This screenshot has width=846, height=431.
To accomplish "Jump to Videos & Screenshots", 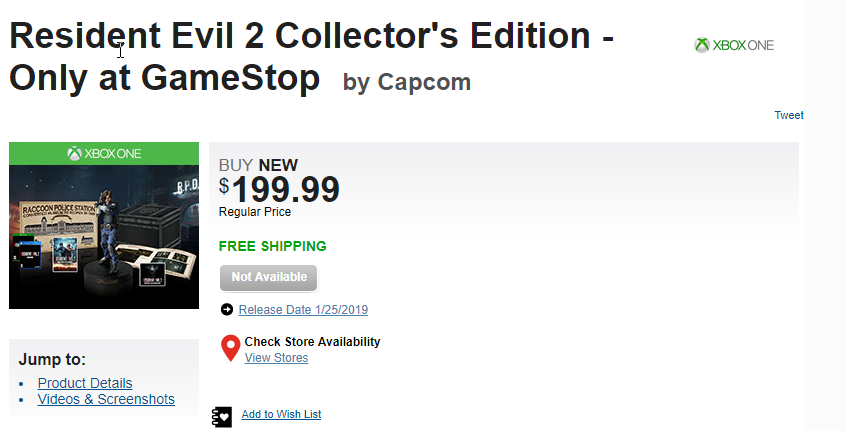I will (106, 399).
